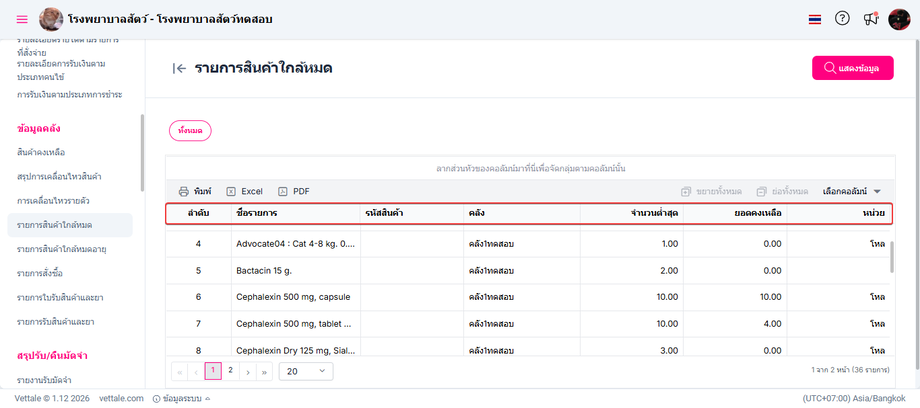Select row Advocate04 : Cat 4-8 kg.
920x408 pixels.
[528, 244]
